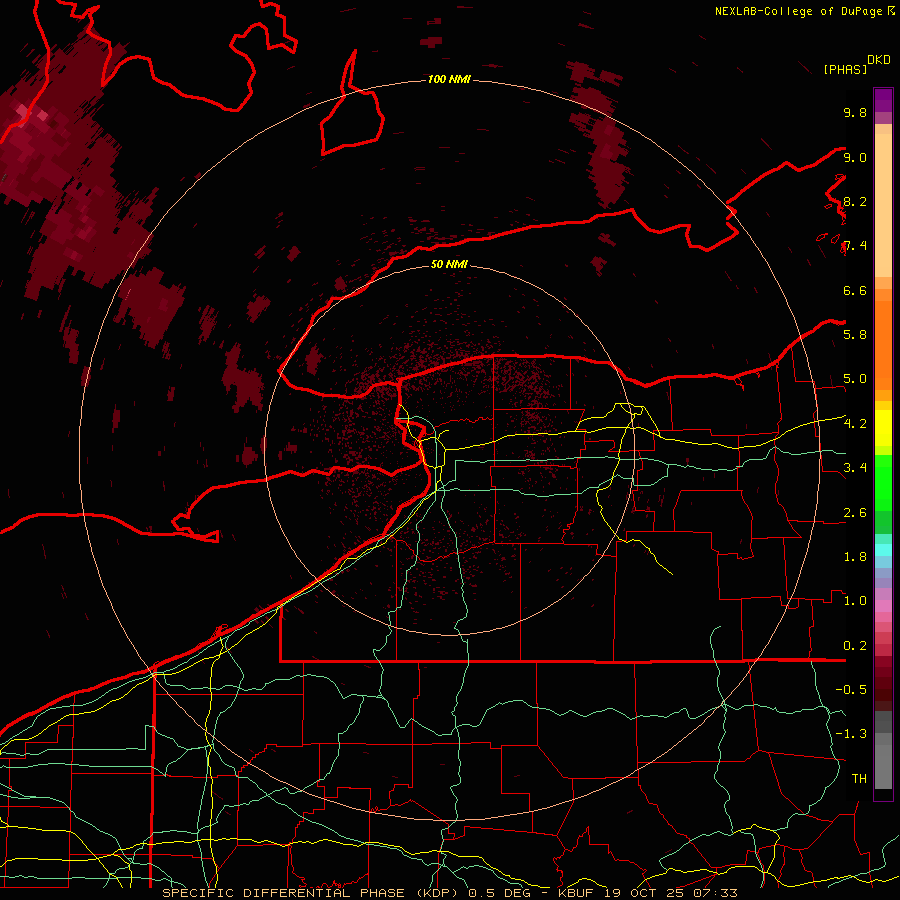This screenshot has height=900, width=900.
Task: Select the -0.5 scale value
Action: pyautogui.click(x=851, y=690)
